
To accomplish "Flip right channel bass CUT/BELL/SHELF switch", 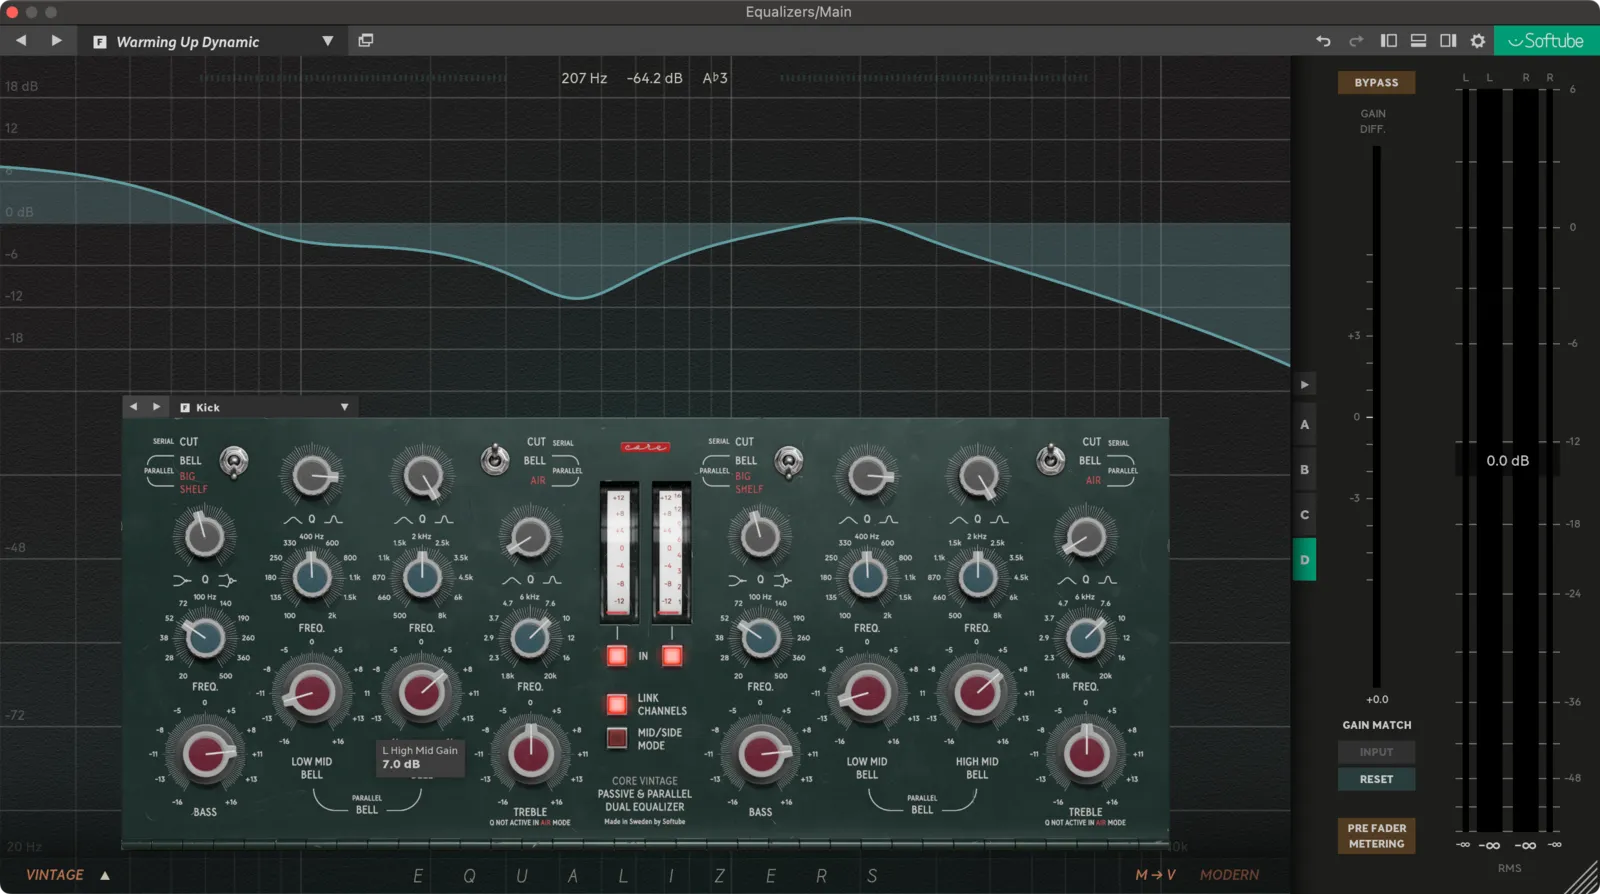I will point(789,462).
